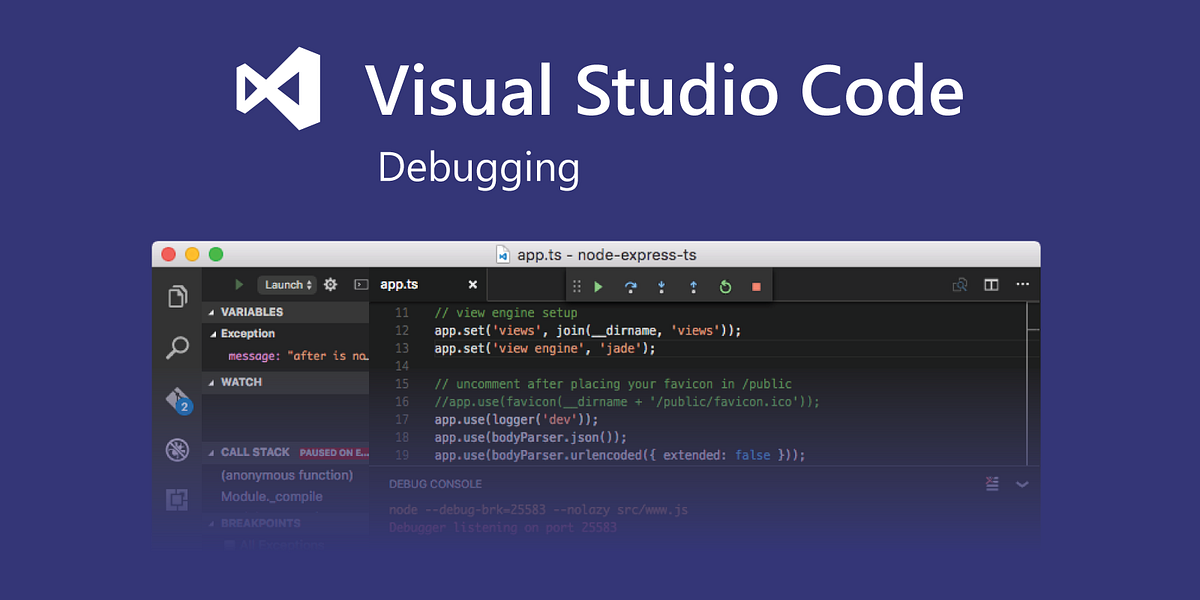Split the editor with the split icon
This screenshot has height=600, width=1200.
[991, 284]
